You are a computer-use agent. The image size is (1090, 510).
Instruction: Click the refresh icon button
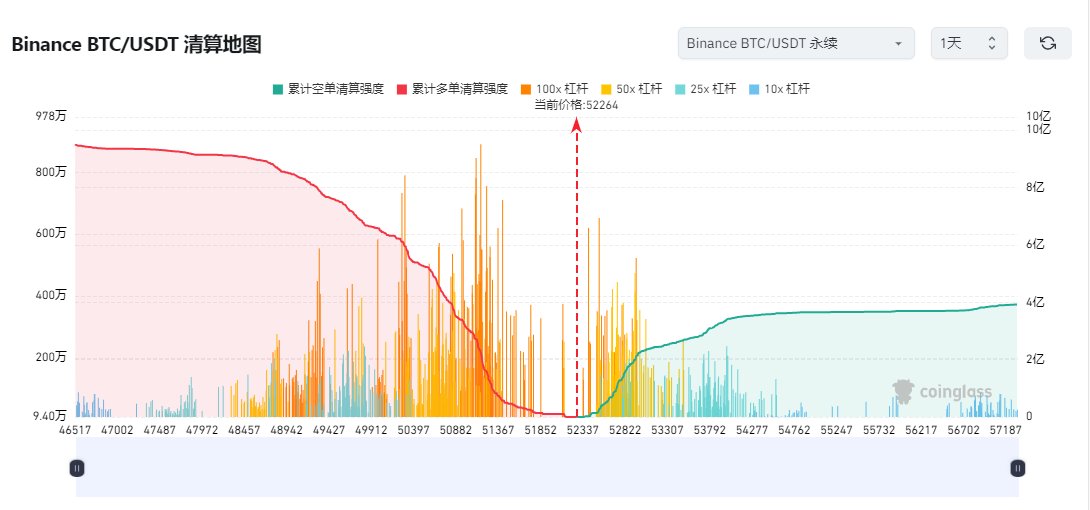click(1048, 43)
